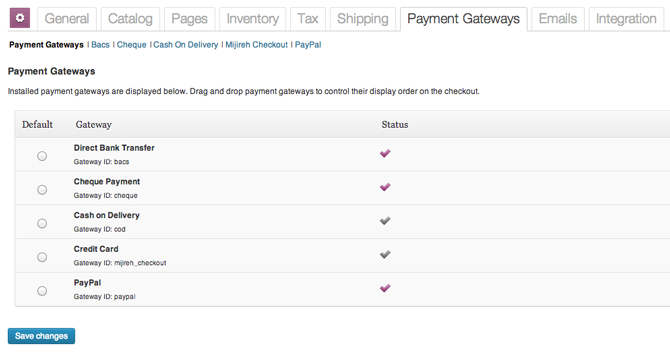Open the Inventory tab
The width and height of the screenshot is (670, 360).
coord(253,19)
